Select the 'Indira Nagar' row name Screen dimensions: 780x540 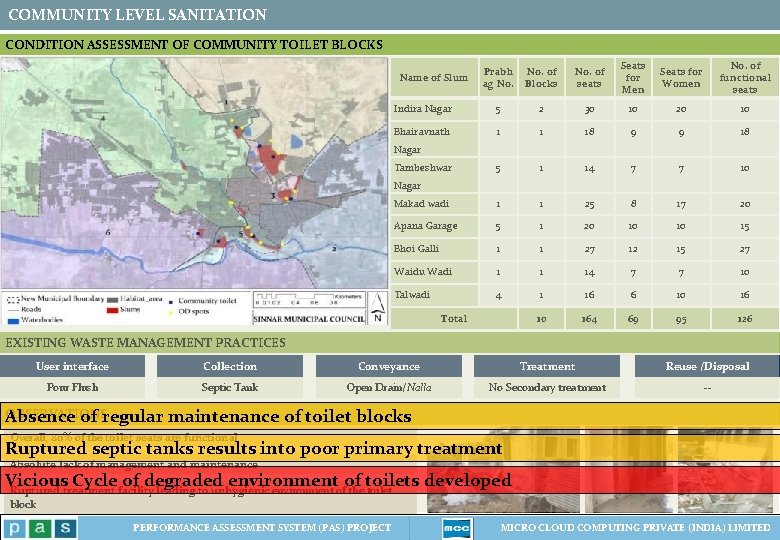click(x=423, y=109)
